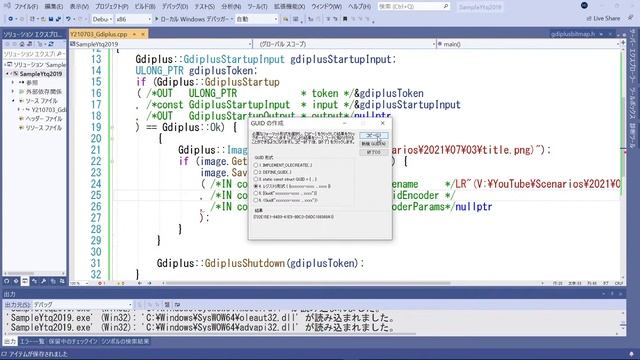Viewport: 640px width, 360px height.
Task: Click the Live Share button
Action: [603, 18]
